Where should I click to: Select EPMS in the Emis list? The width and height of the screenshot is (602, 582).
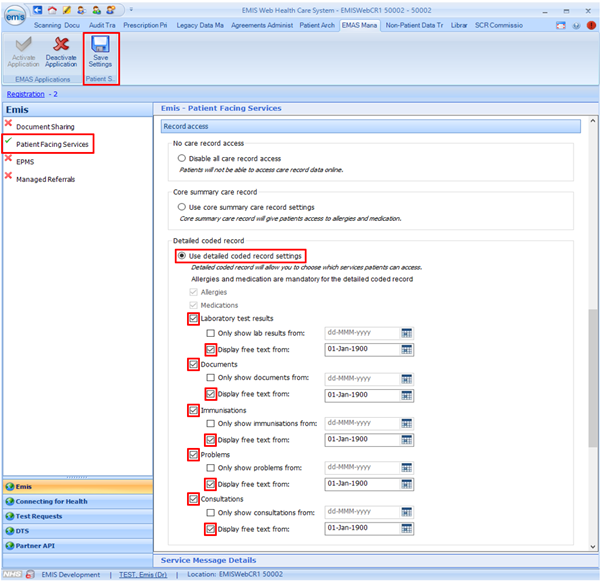[25, 162]
